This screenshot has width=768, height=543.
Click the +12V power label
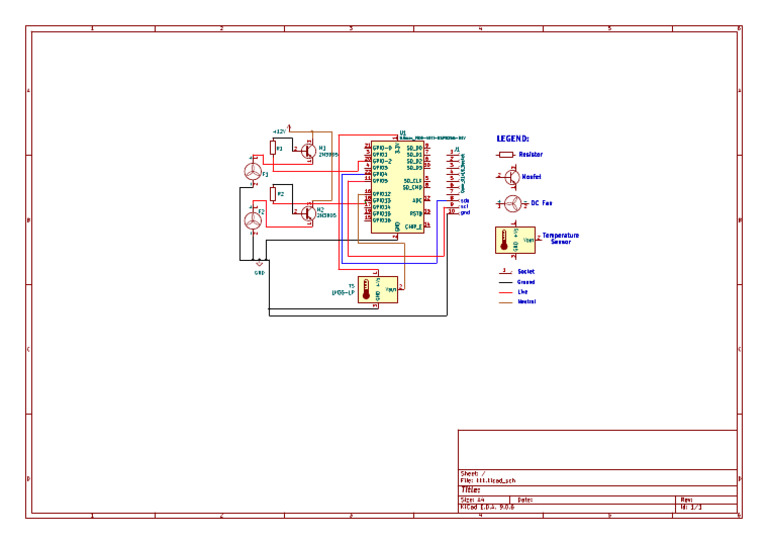279,131
